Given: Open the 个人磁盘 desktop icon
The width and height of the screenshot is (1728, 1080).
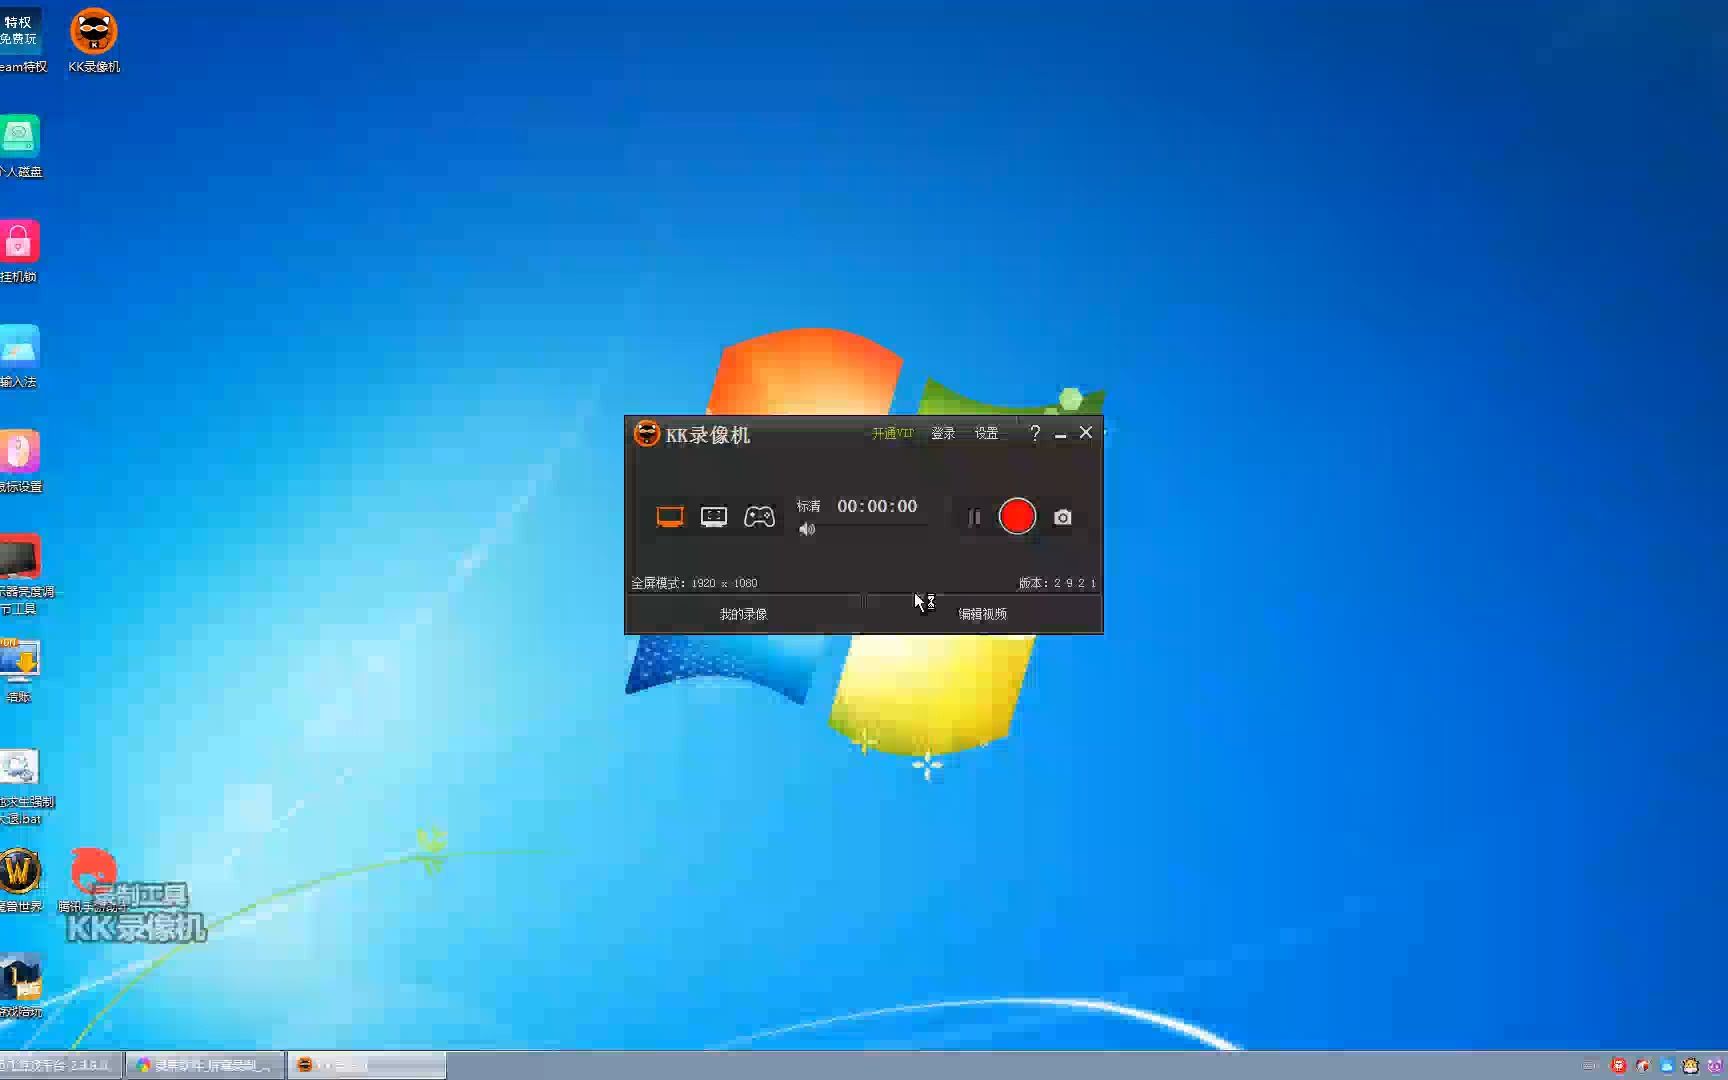Looking at the screenshot, I should (x=20, y=146).
